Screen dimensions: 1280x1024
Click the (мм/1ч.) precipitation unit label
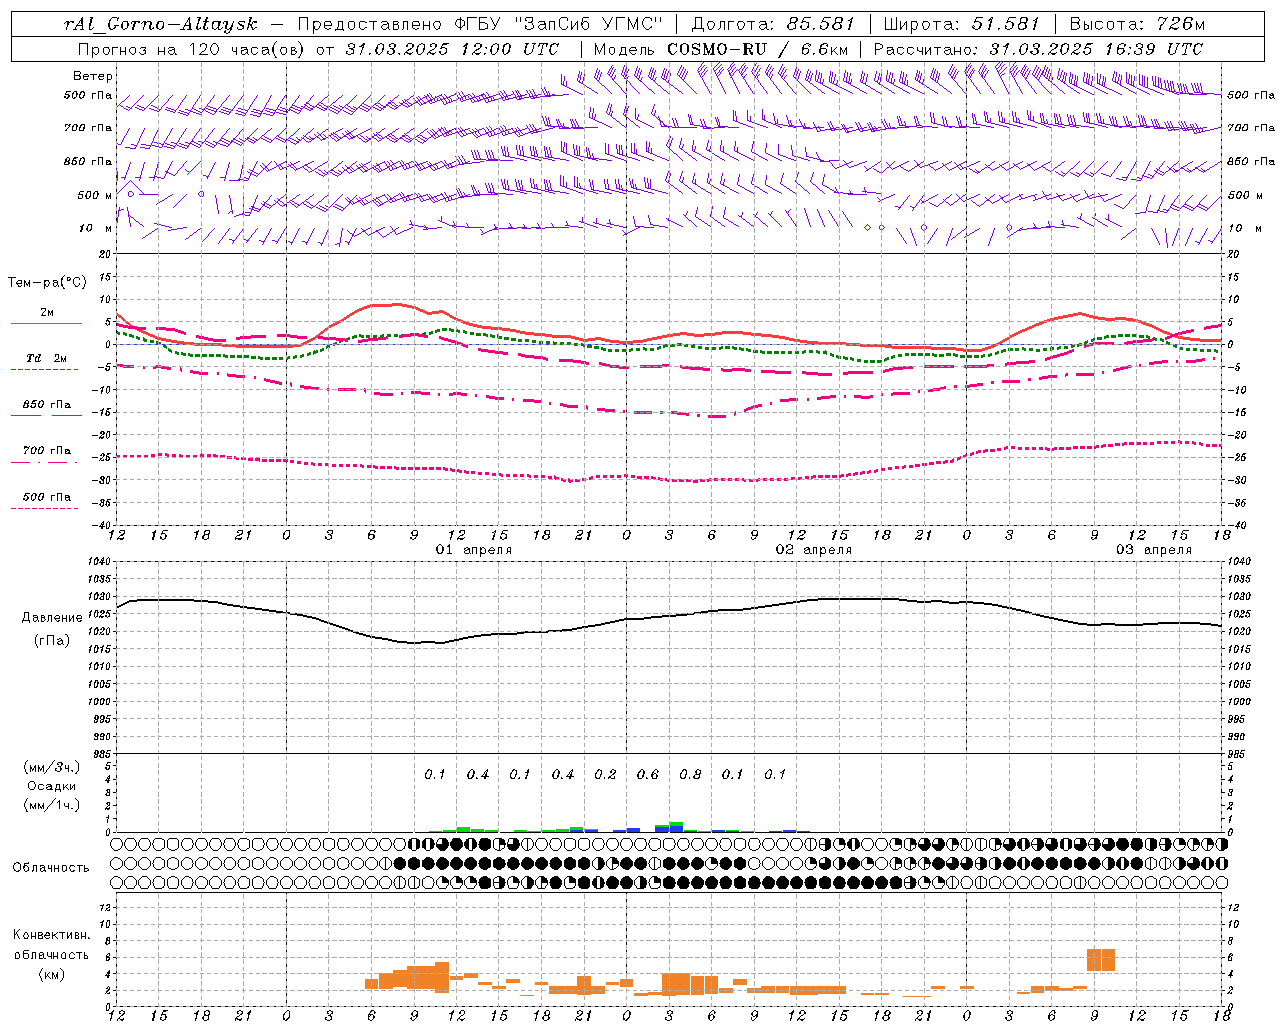[52, 805]
